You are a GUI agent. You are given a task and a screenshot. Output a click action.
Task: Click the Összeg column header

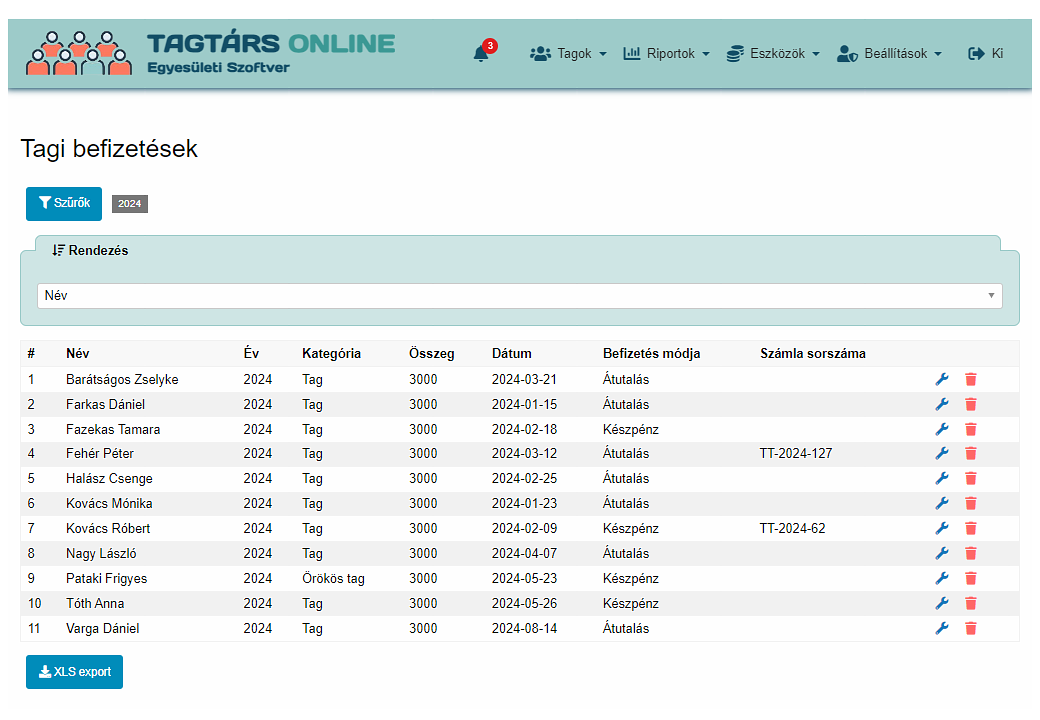point(432,353)
